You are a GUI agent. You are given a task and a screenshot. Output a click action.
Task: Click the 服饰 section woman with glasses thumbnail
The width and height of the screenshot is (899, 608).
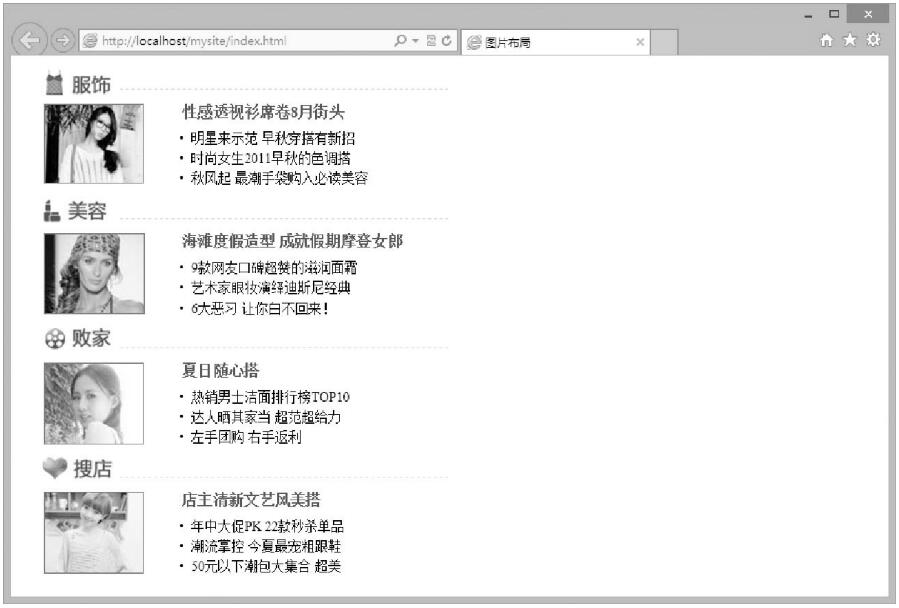pyautogui.click(x=94, y=144)
